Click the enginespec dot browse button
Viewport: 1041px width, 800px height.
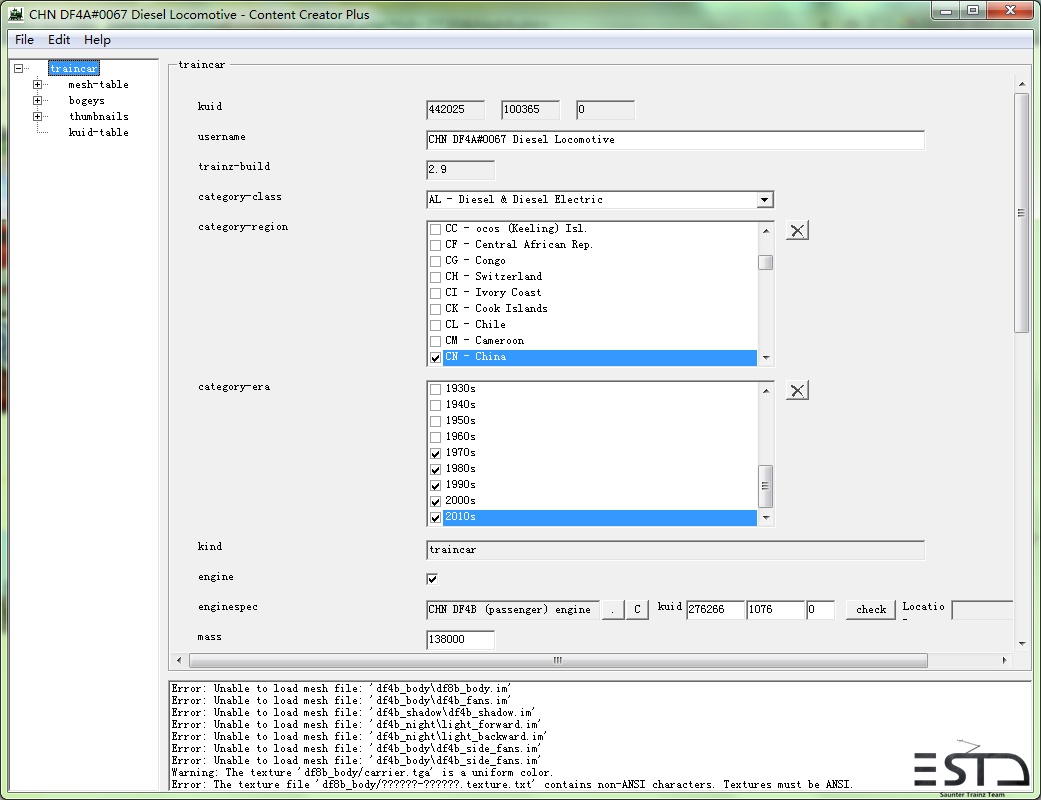coord(613,609)
